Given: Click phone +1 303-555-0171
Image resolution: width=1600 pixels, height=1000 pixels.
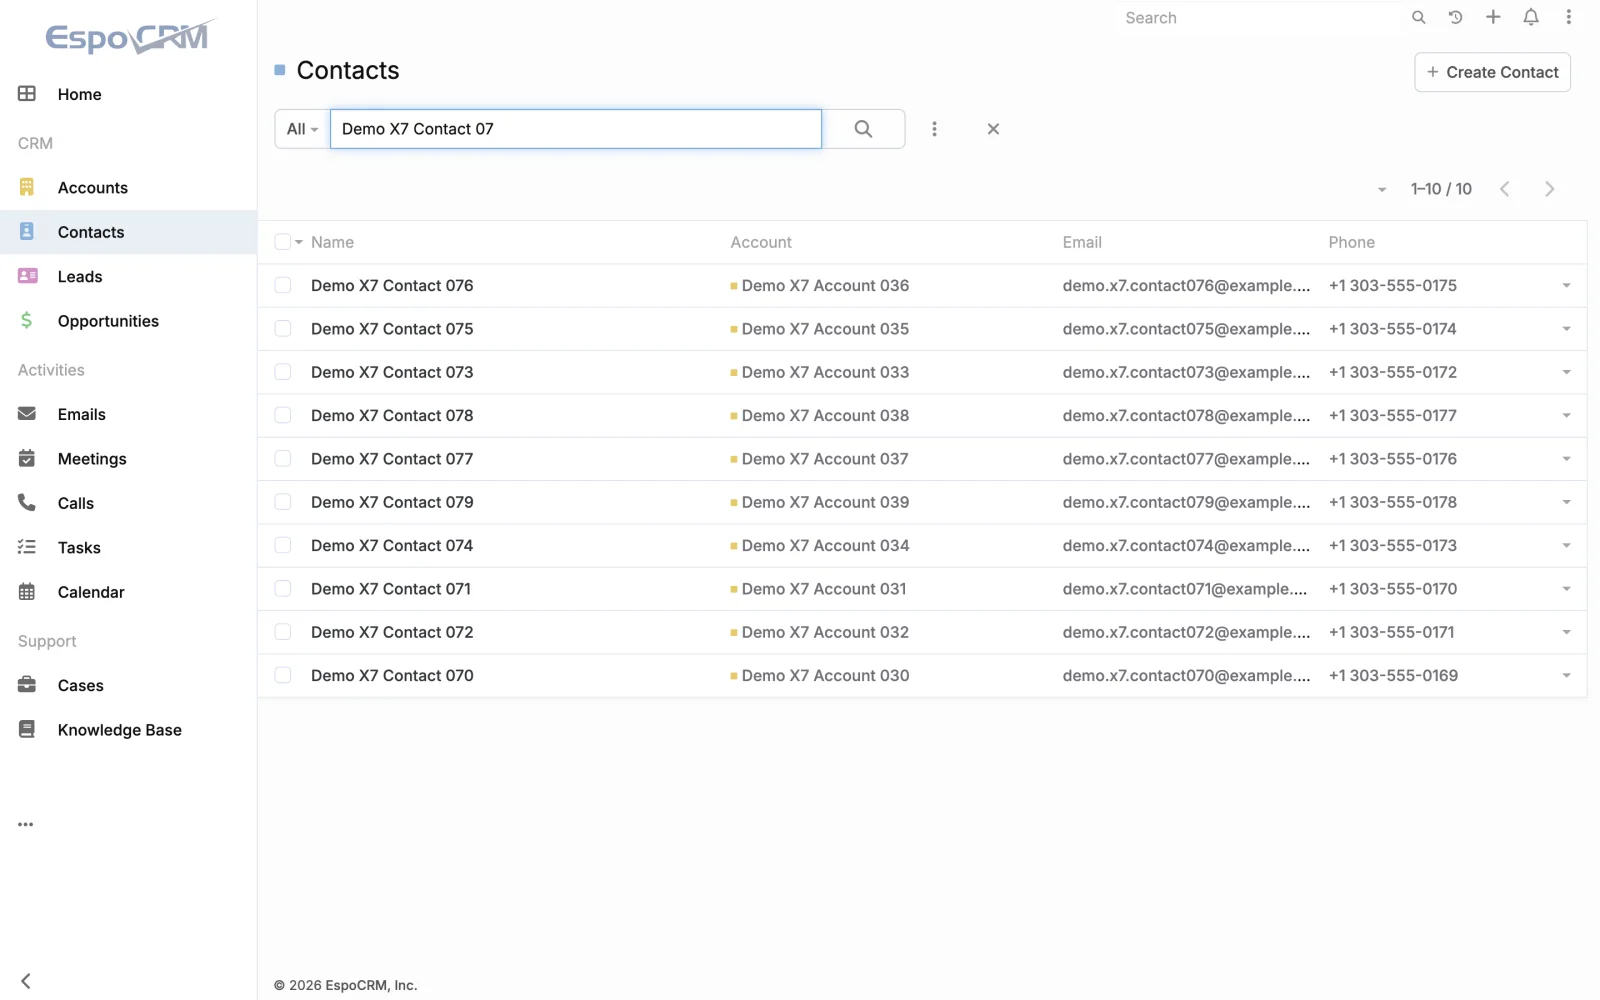Looking at the screenshot, I should tap(1392, 632).
